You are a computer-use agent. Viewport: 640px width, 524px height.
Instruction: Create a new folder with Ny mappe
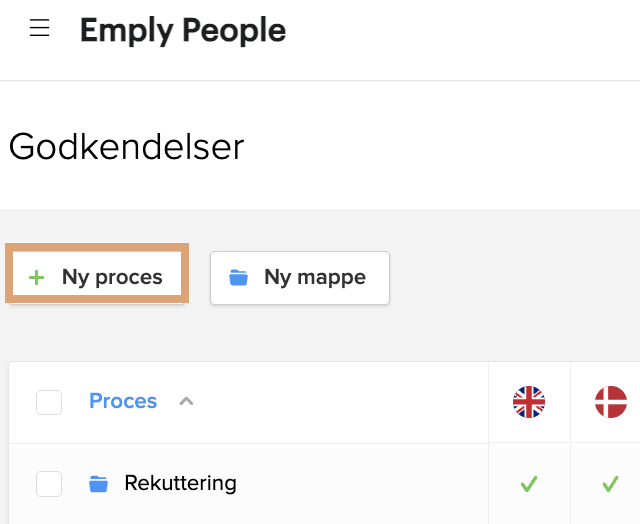point(300,278)
